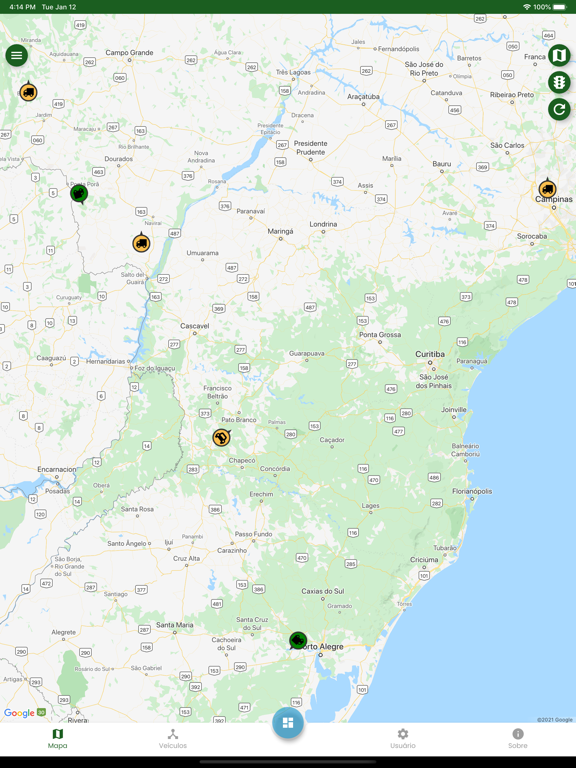The height and width of the screenshot is (768, 576).
Task: Click the Santa Maria city label
Action: (174, 625)
